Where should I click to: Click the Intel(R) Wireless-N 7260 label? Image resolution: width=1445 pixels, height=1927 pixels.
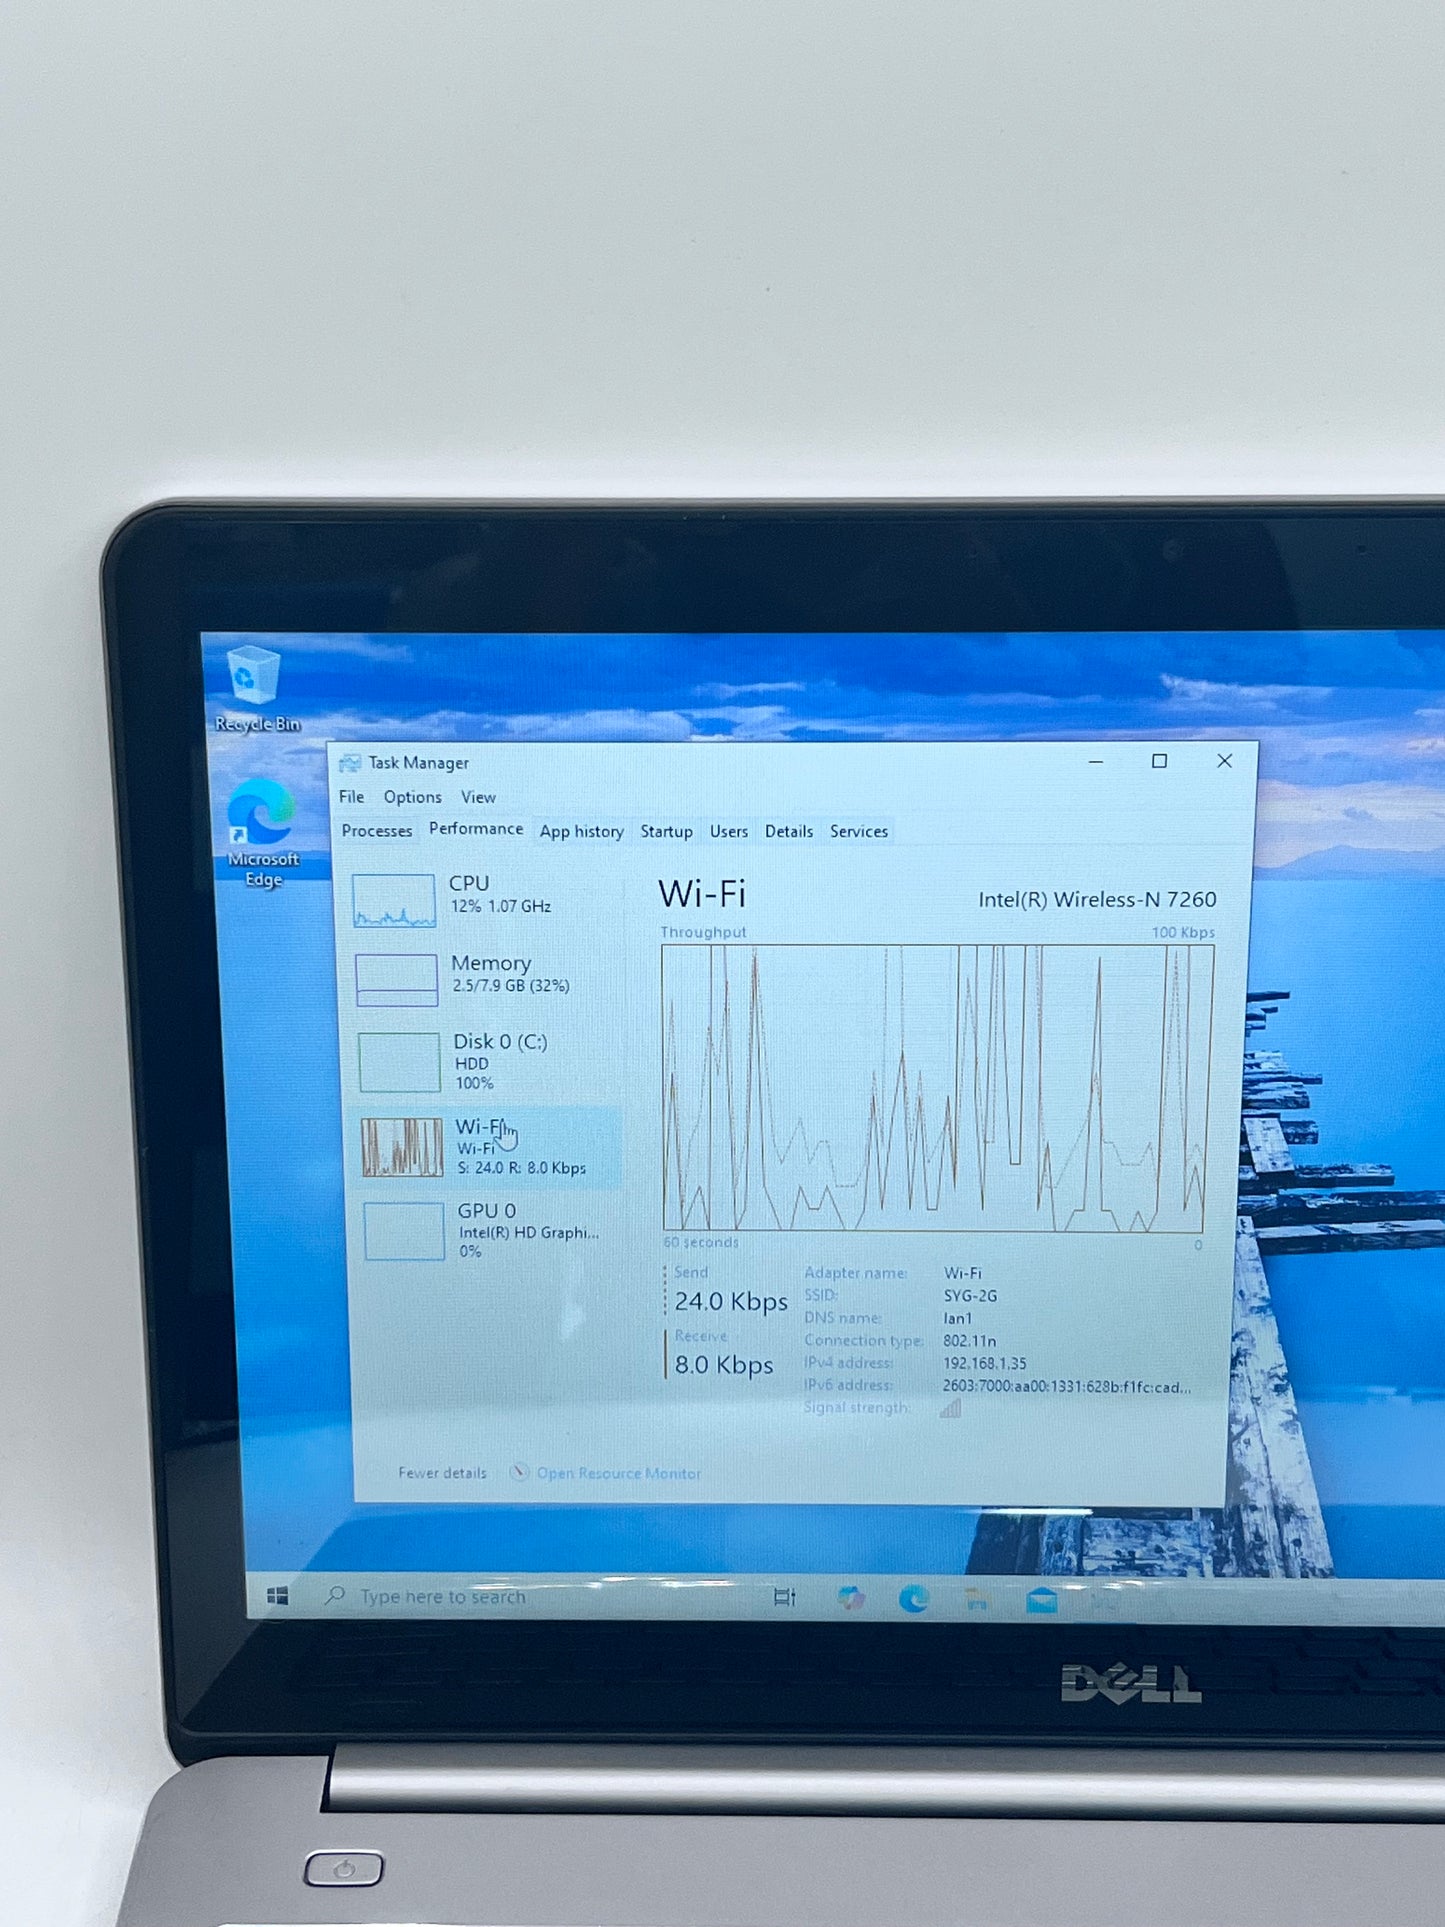point(1097,899)
